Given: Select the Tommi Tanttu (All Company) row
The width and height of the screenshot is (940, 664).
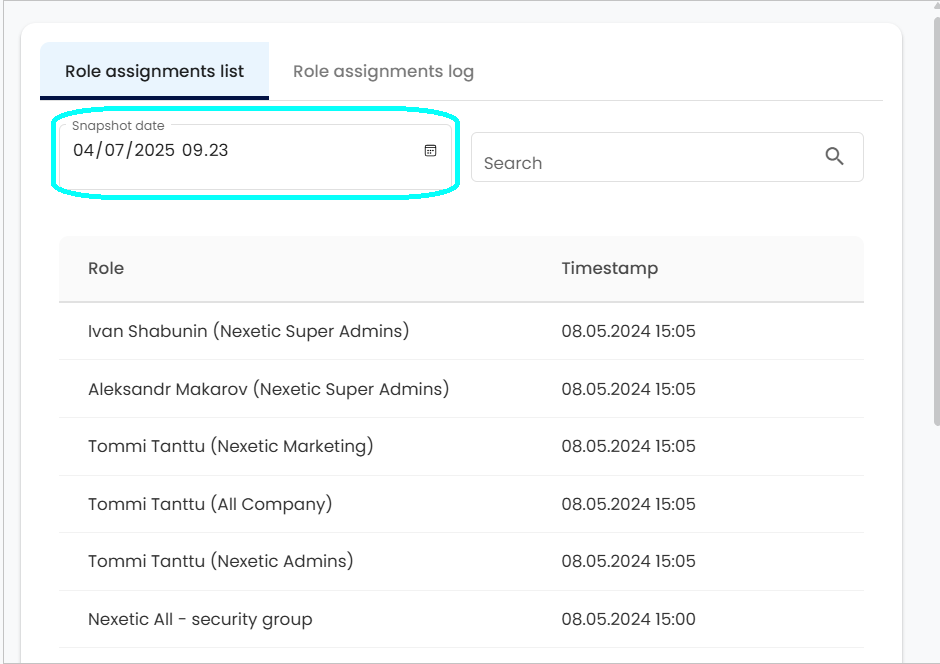Looking at the screenshot, I should [x=462, y=504].
